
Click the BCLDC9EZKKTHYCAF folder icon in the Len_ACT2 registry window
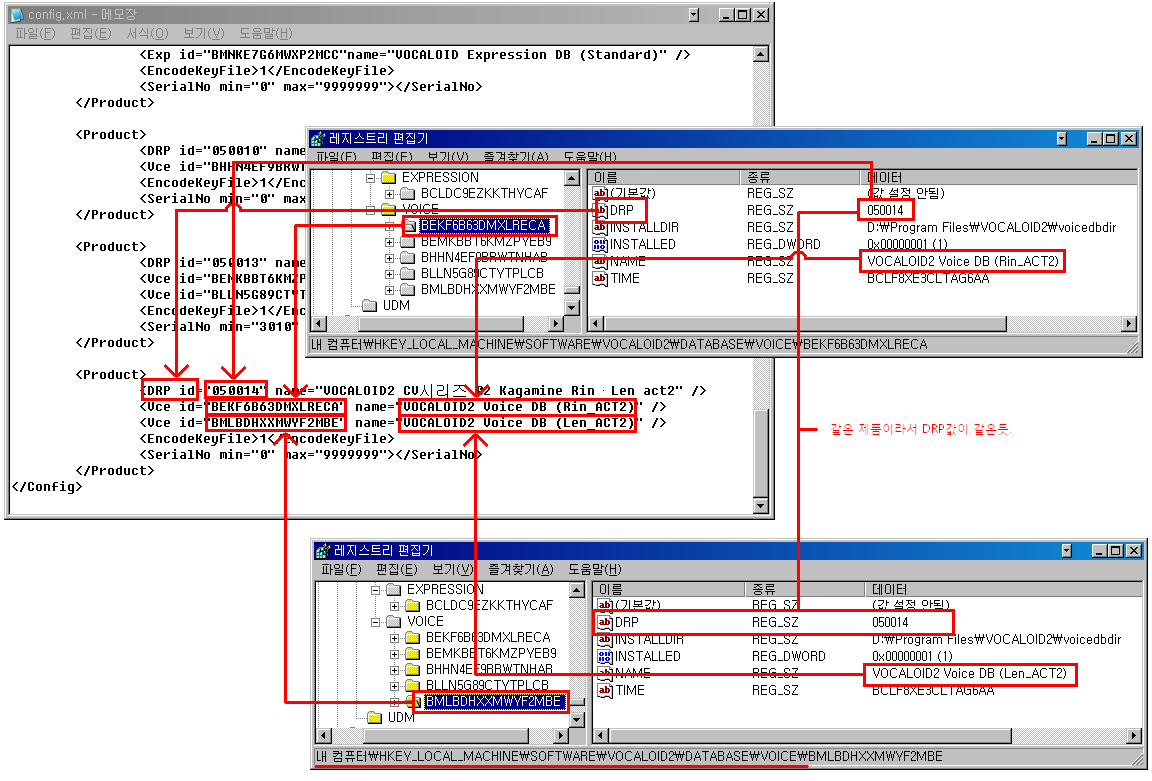pos(413,605)
